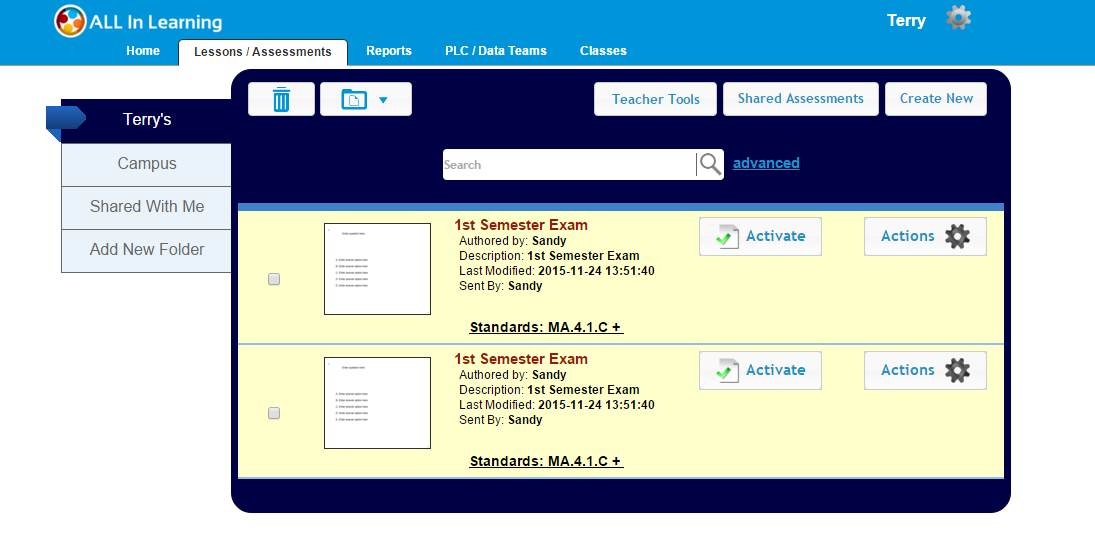Activate the first 1st Semester Exam
The image size is (1095, 539).
coord(760,237)
